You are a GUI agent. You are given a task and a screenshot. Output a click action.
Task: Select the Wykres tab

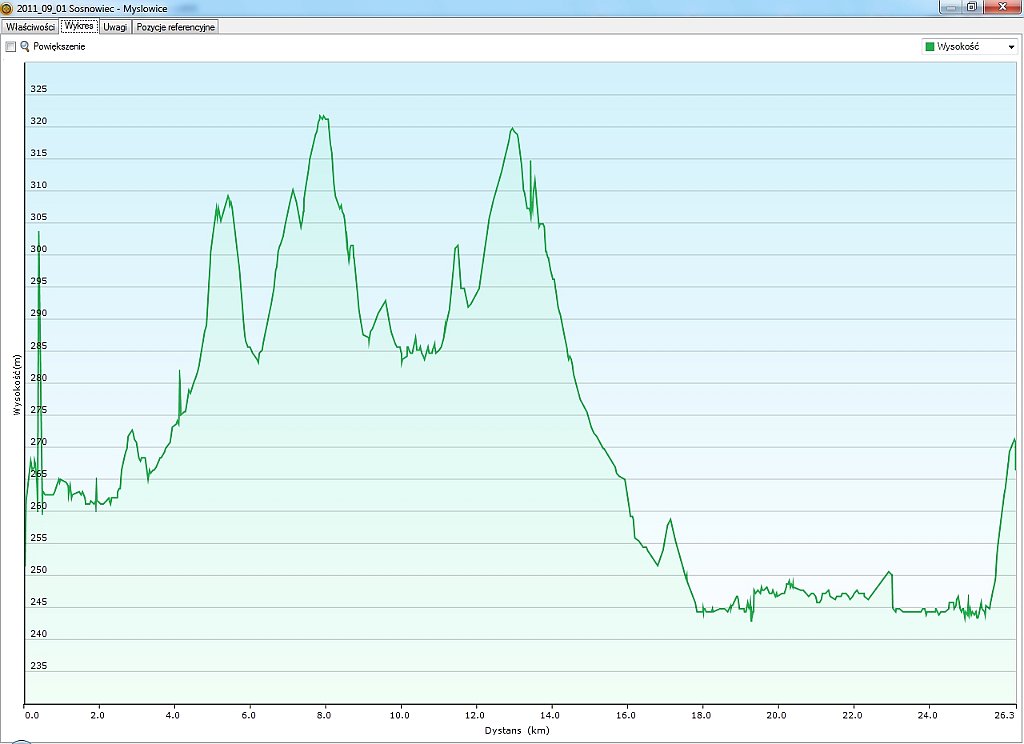coord(79,26)
